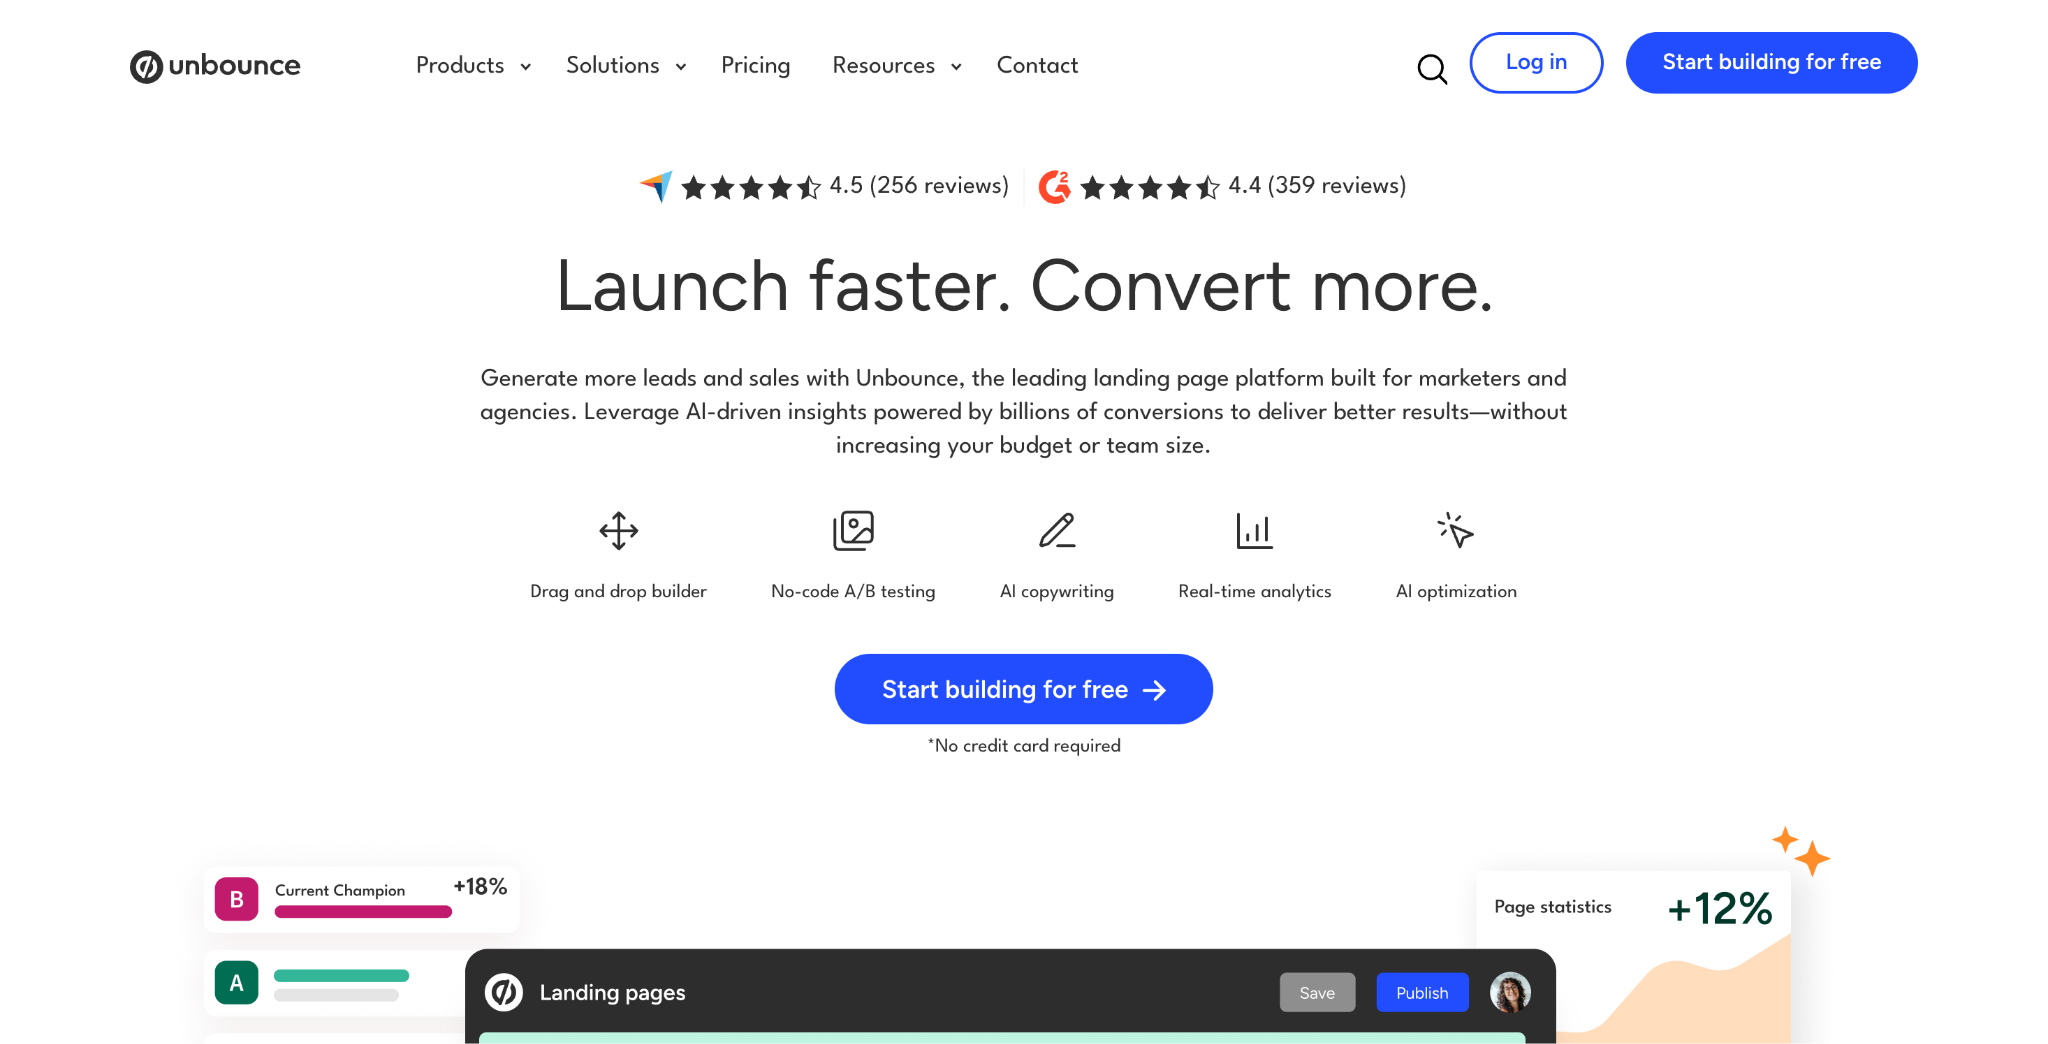Click the +12% statistic value

tap(1719, 909)
